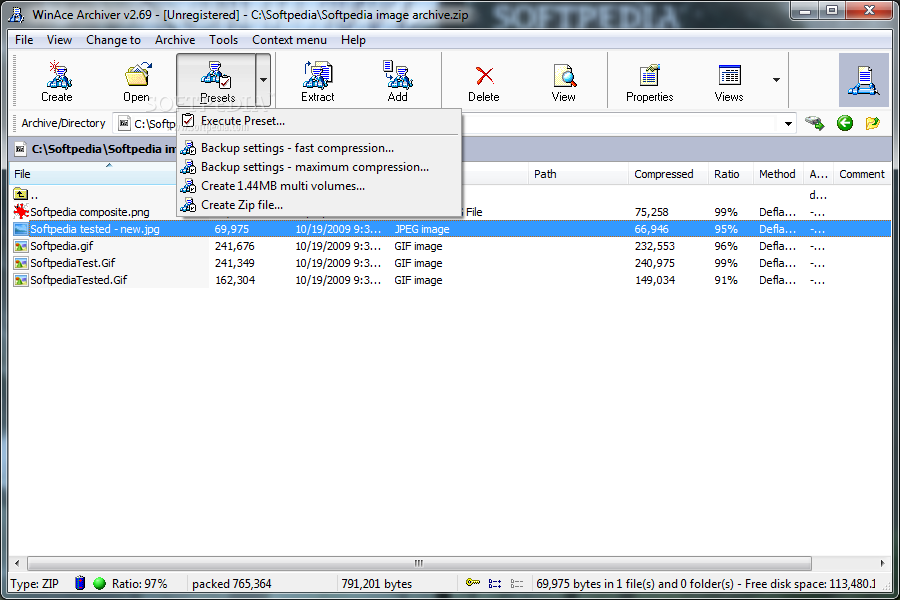Click the SoftpediaTested.Gif file icon

[21, 280]
